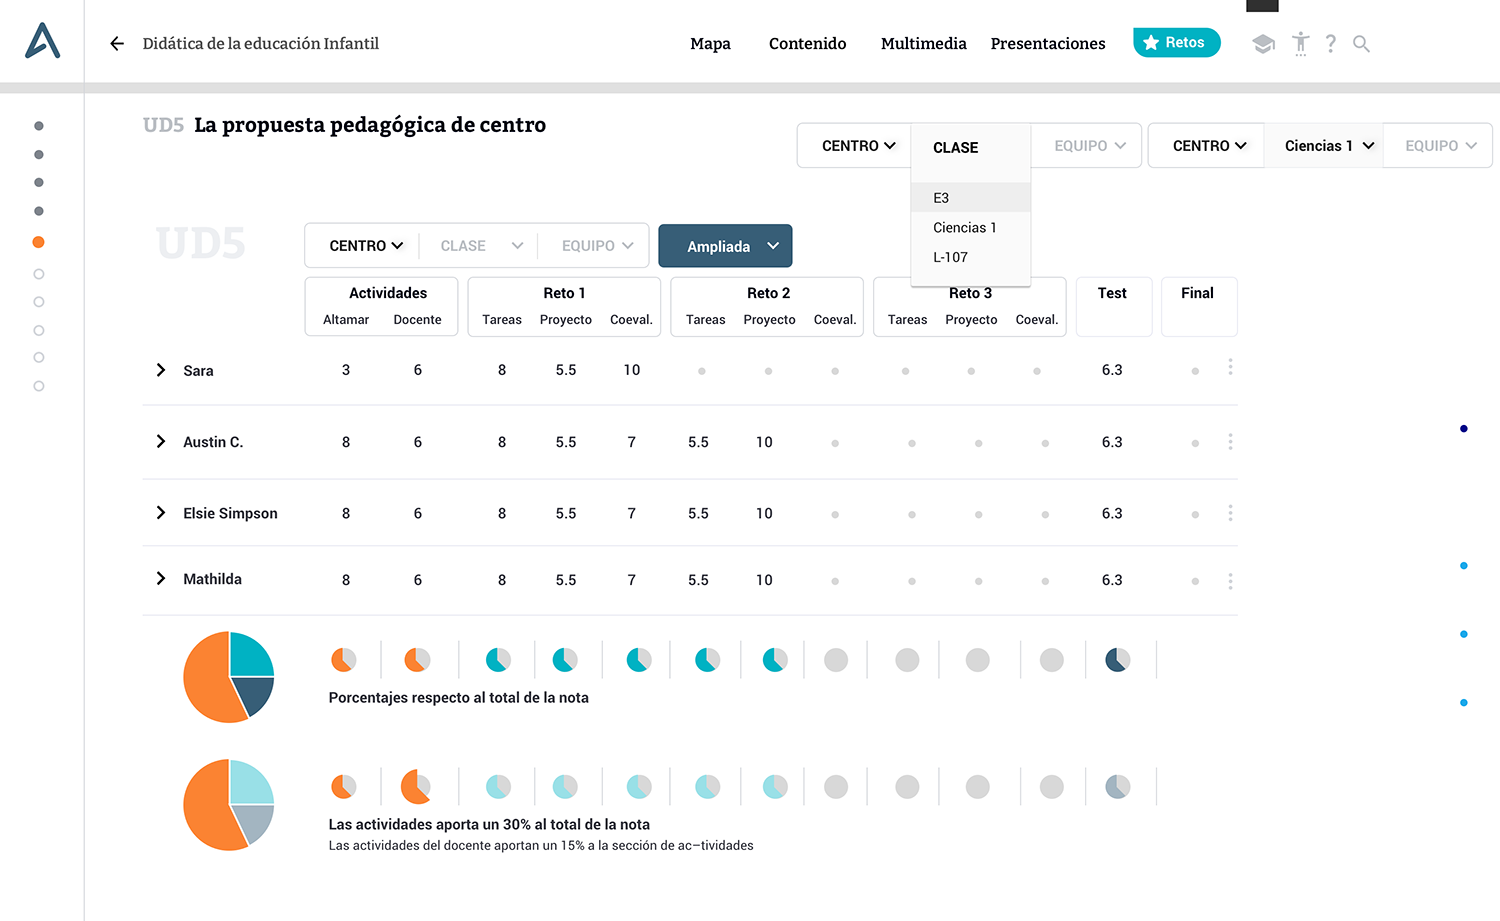Expand Sara's student row
Viewport: 1500px width, 921px height.
(x=161, y=370)
